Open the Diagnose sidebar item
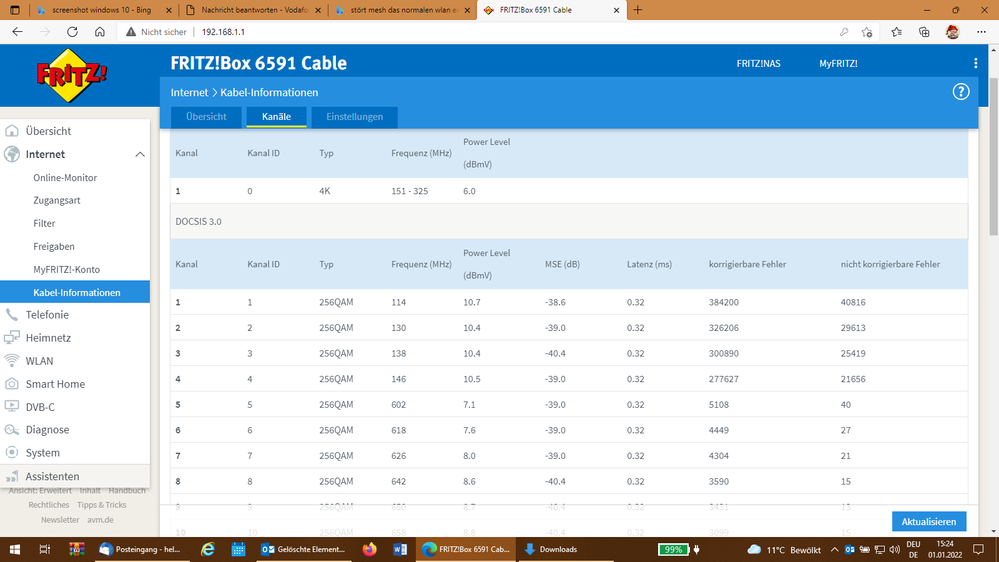 coord(47,430)
